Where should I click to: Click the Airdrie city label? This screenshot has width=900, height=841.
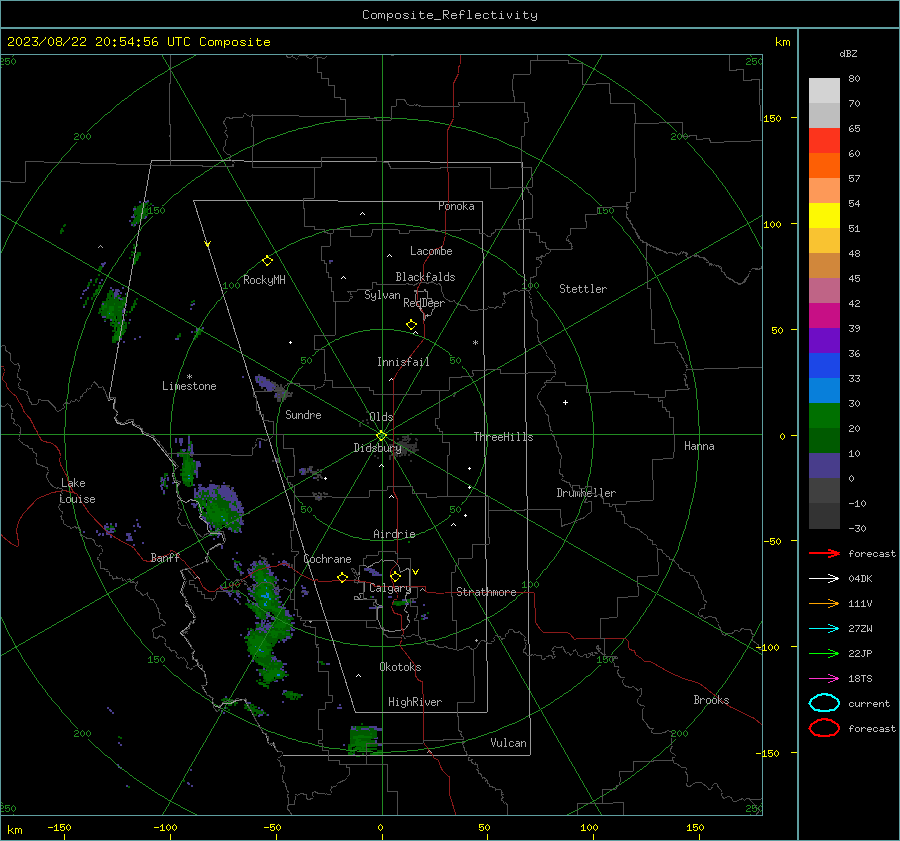pyautogui.click(x=394, y=534)
